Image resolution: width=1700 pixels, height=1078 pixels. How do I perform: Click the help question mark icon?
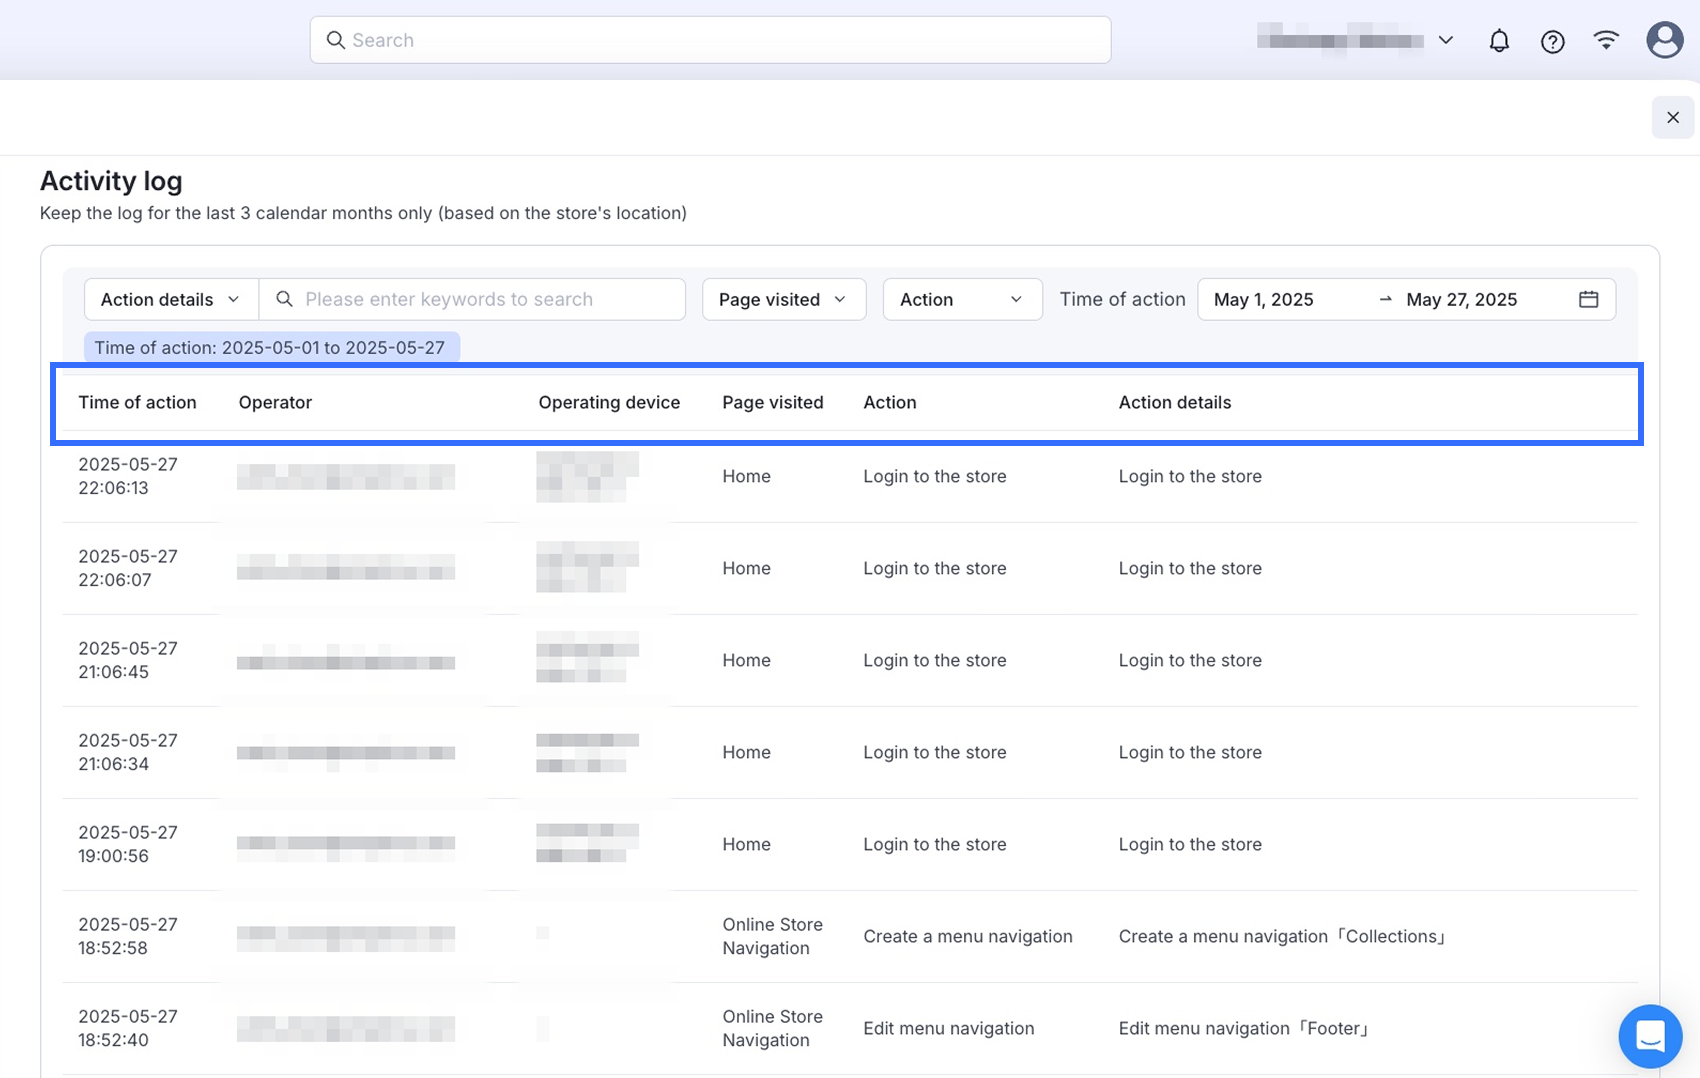tap(1552, 41)
